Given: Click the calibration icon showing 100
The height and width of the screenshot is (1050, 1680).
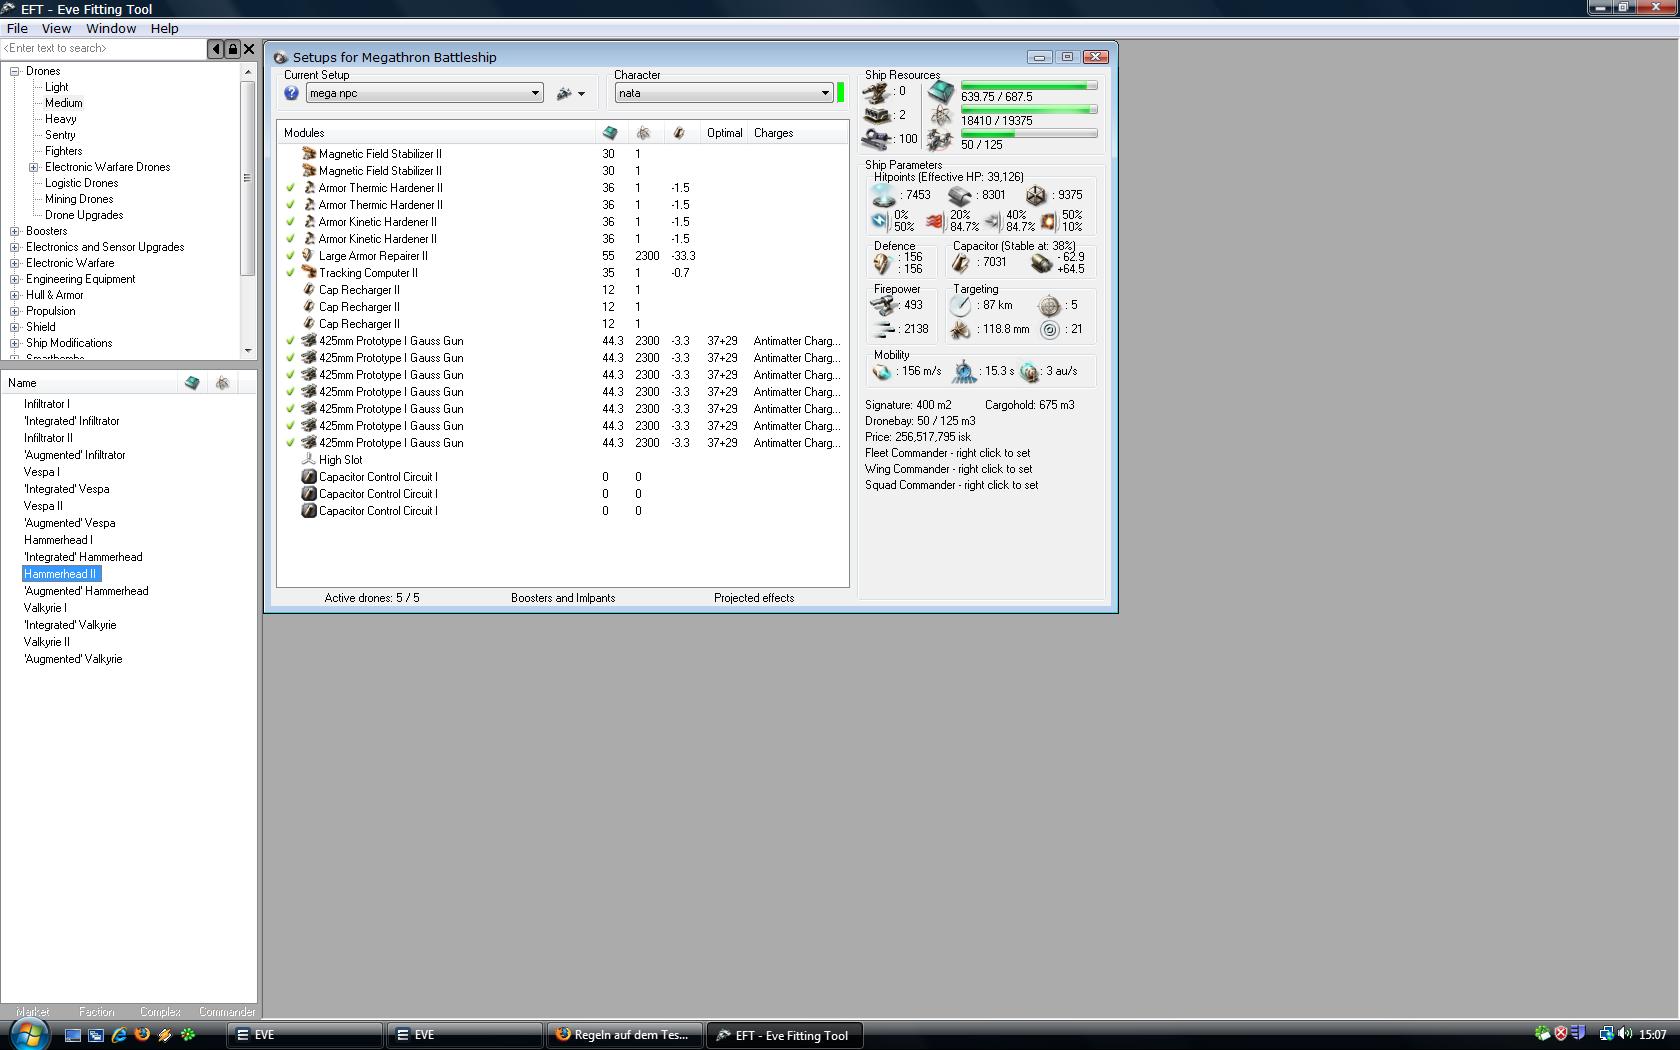Looking at the screenshot, I should [877, 139].
